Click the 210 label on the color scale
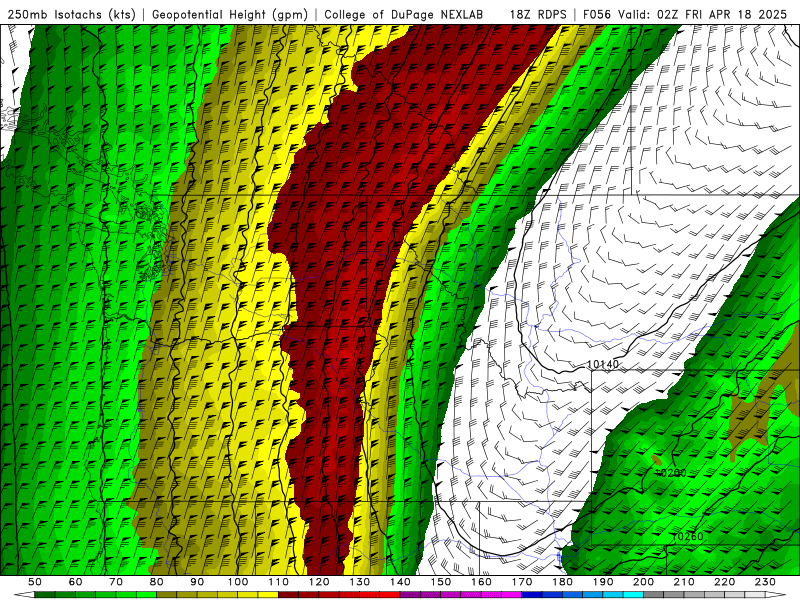 coord(684,582)
